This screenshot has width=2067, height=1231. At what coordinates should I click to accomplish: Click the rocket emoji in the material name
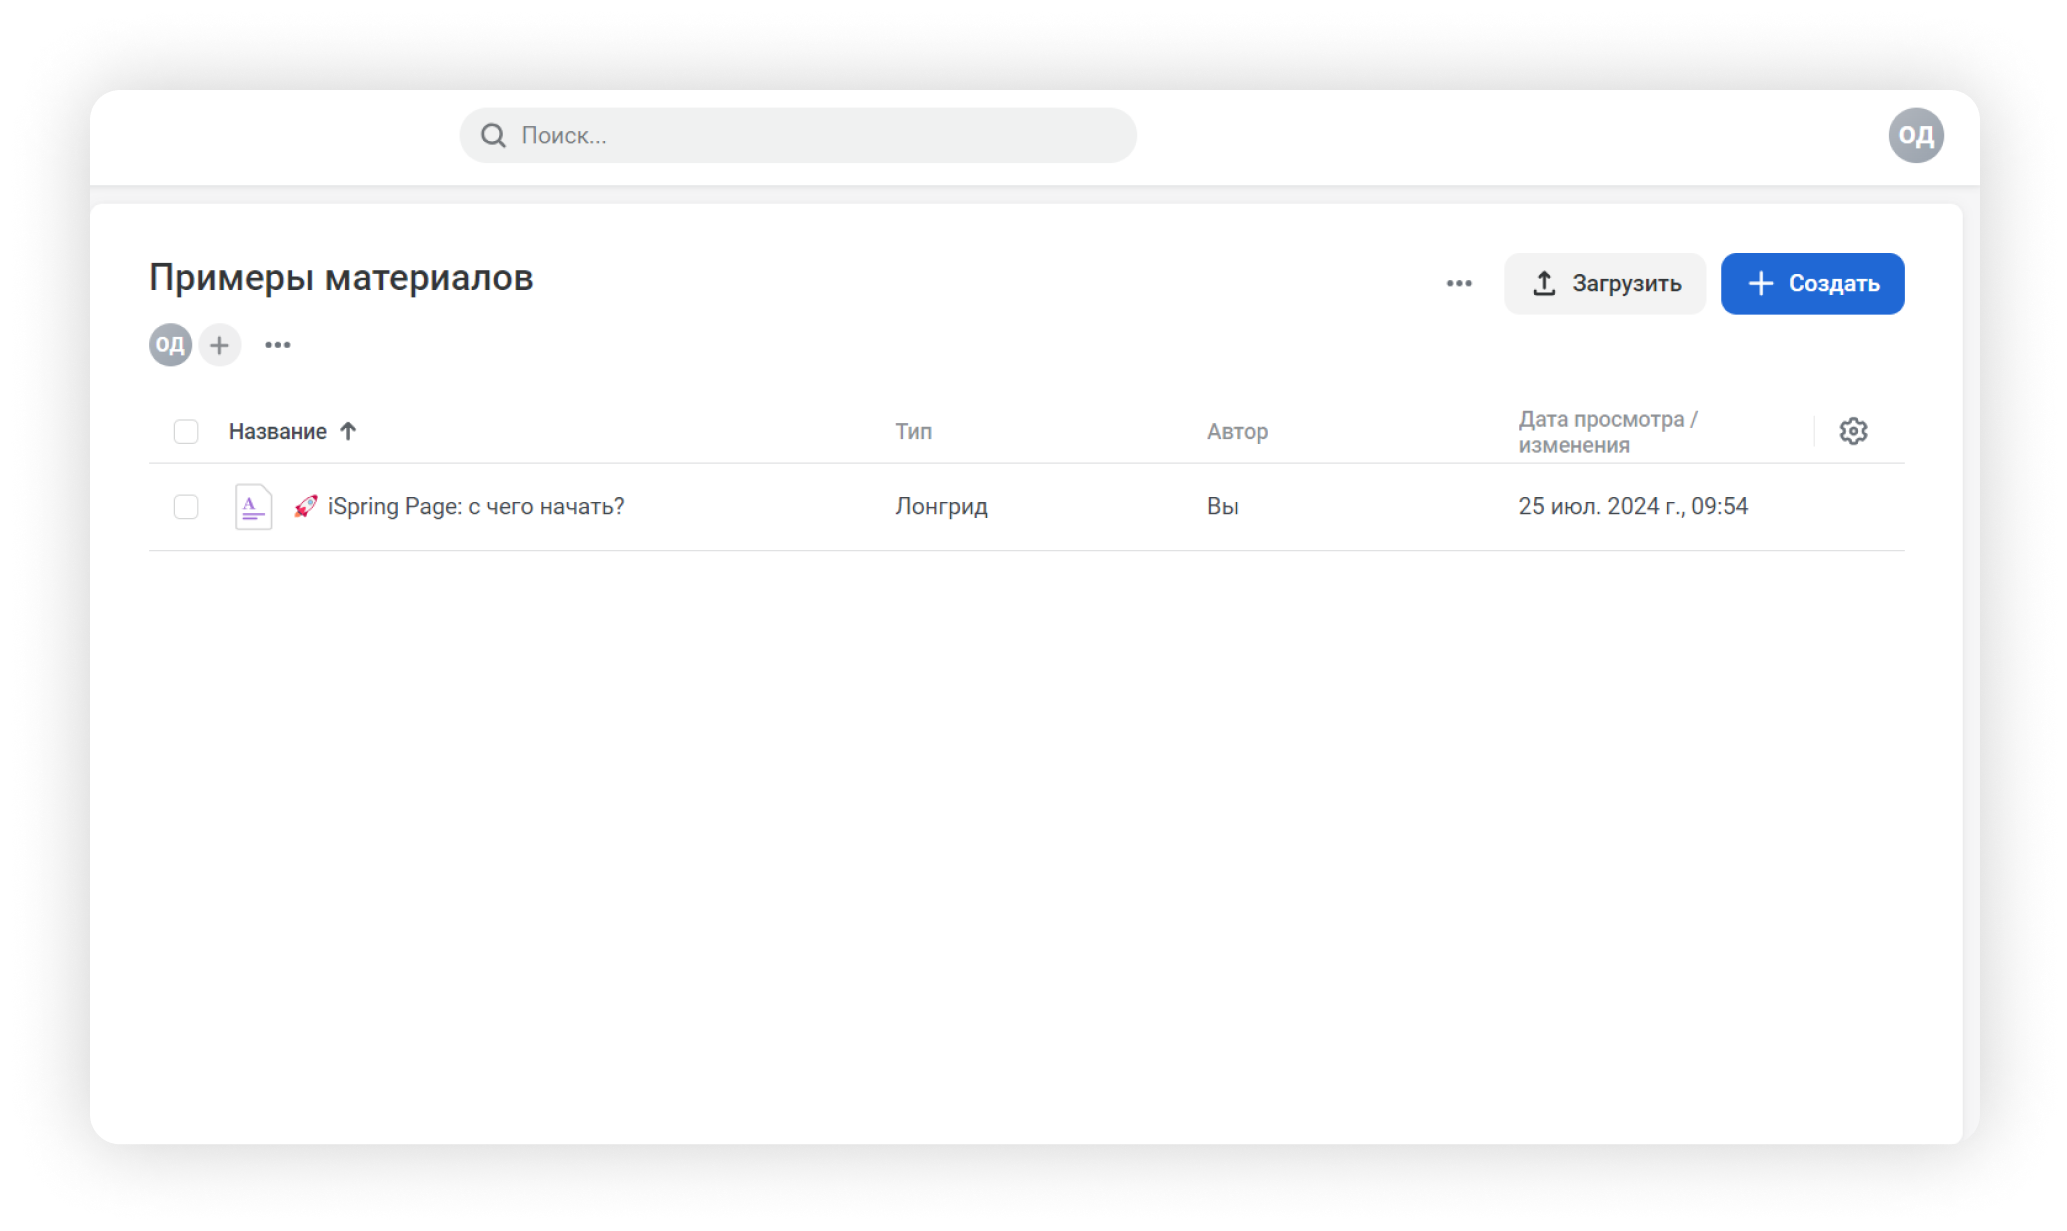pyautogui.click(x=305, y=507)
